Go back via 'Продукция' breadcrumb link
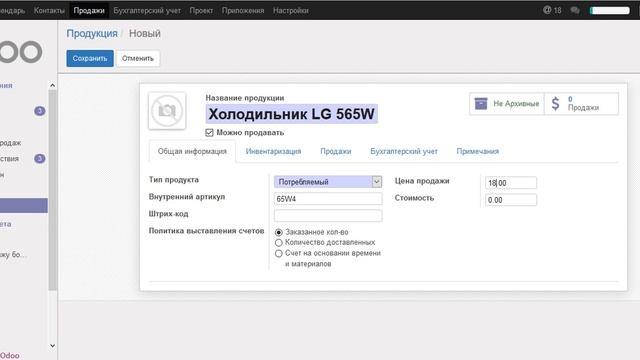 (x=92, y=33)
